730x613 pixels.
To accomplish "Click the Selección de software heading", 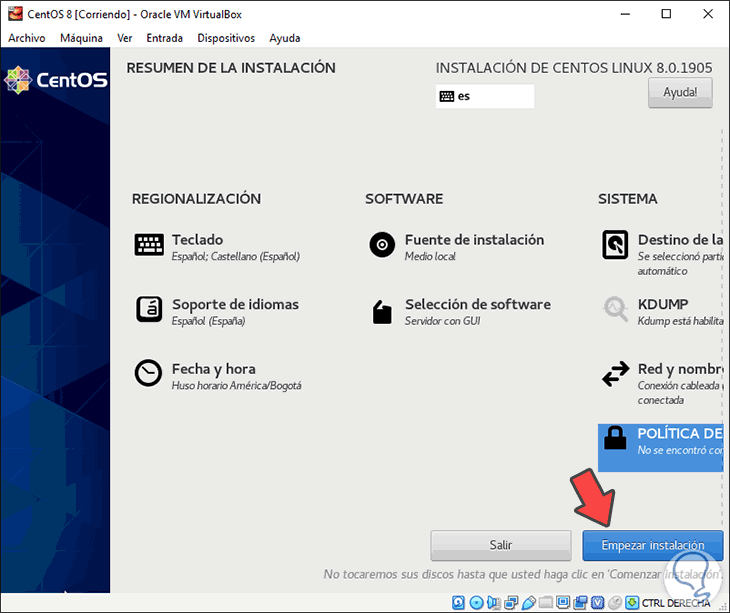I will pos(478,304).
